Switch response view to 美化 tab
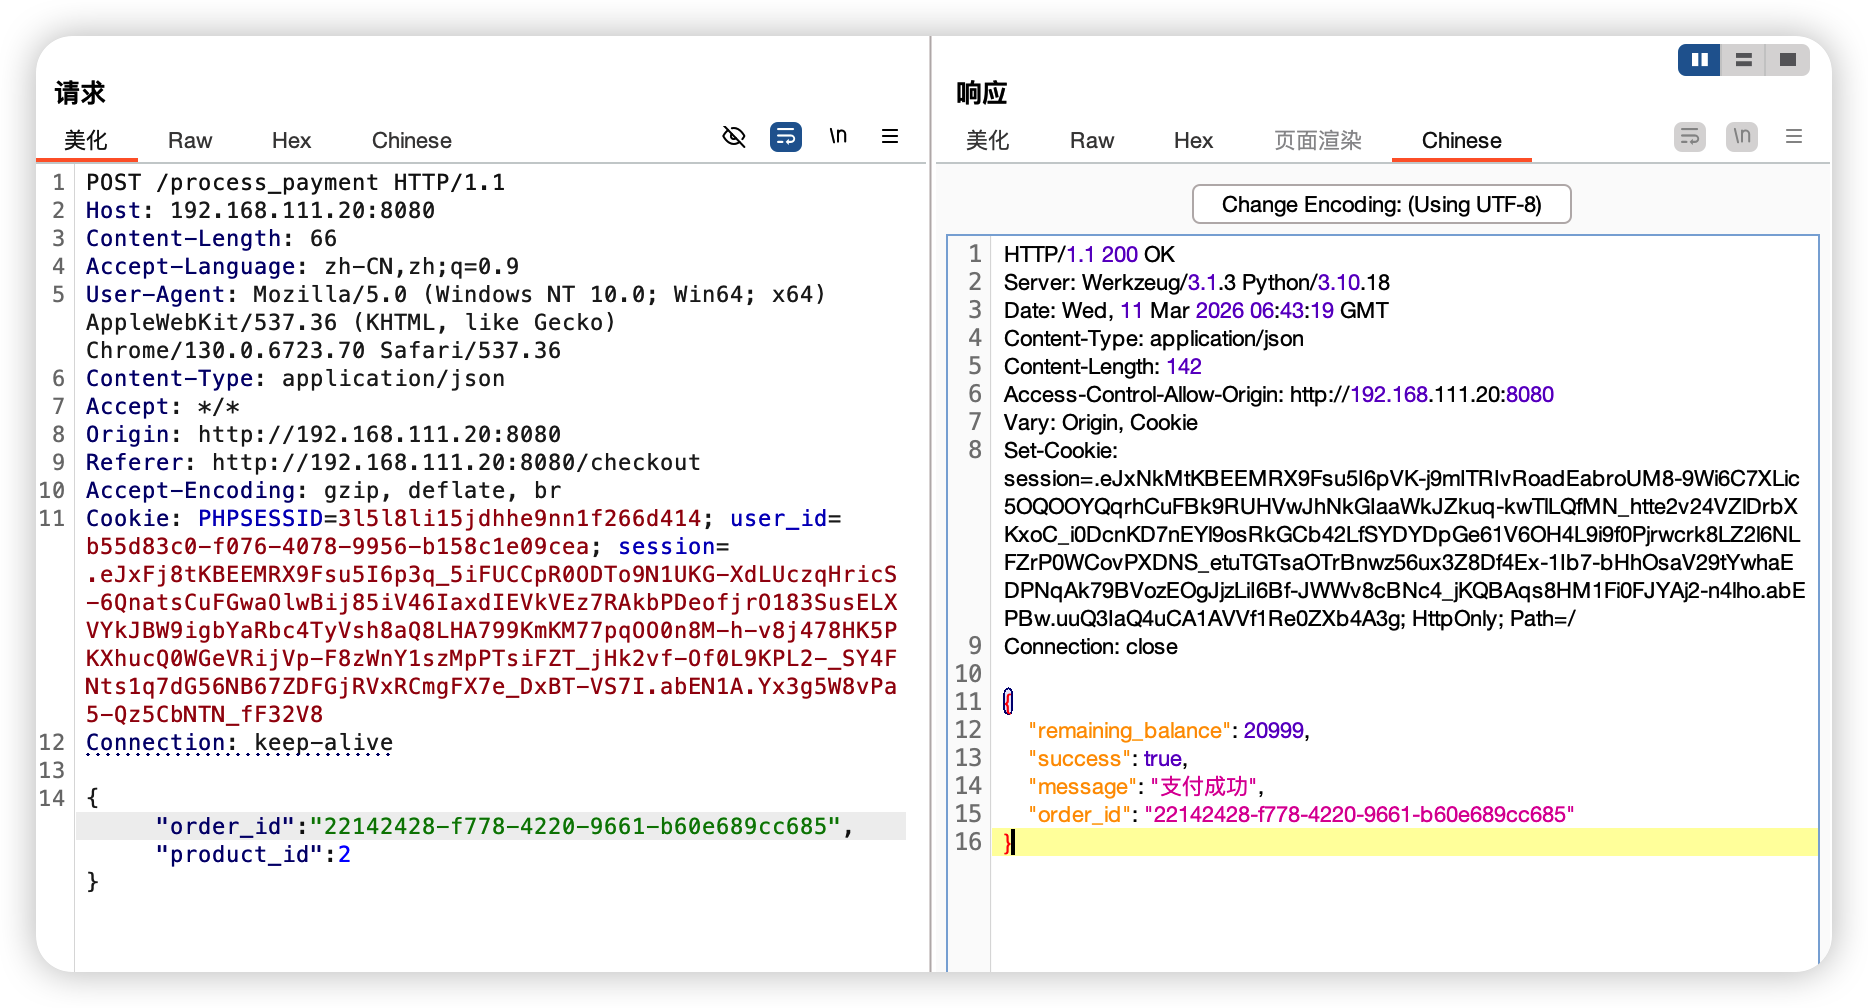This screenshot has width=1868, height=1008. click(x=987, y=141)
